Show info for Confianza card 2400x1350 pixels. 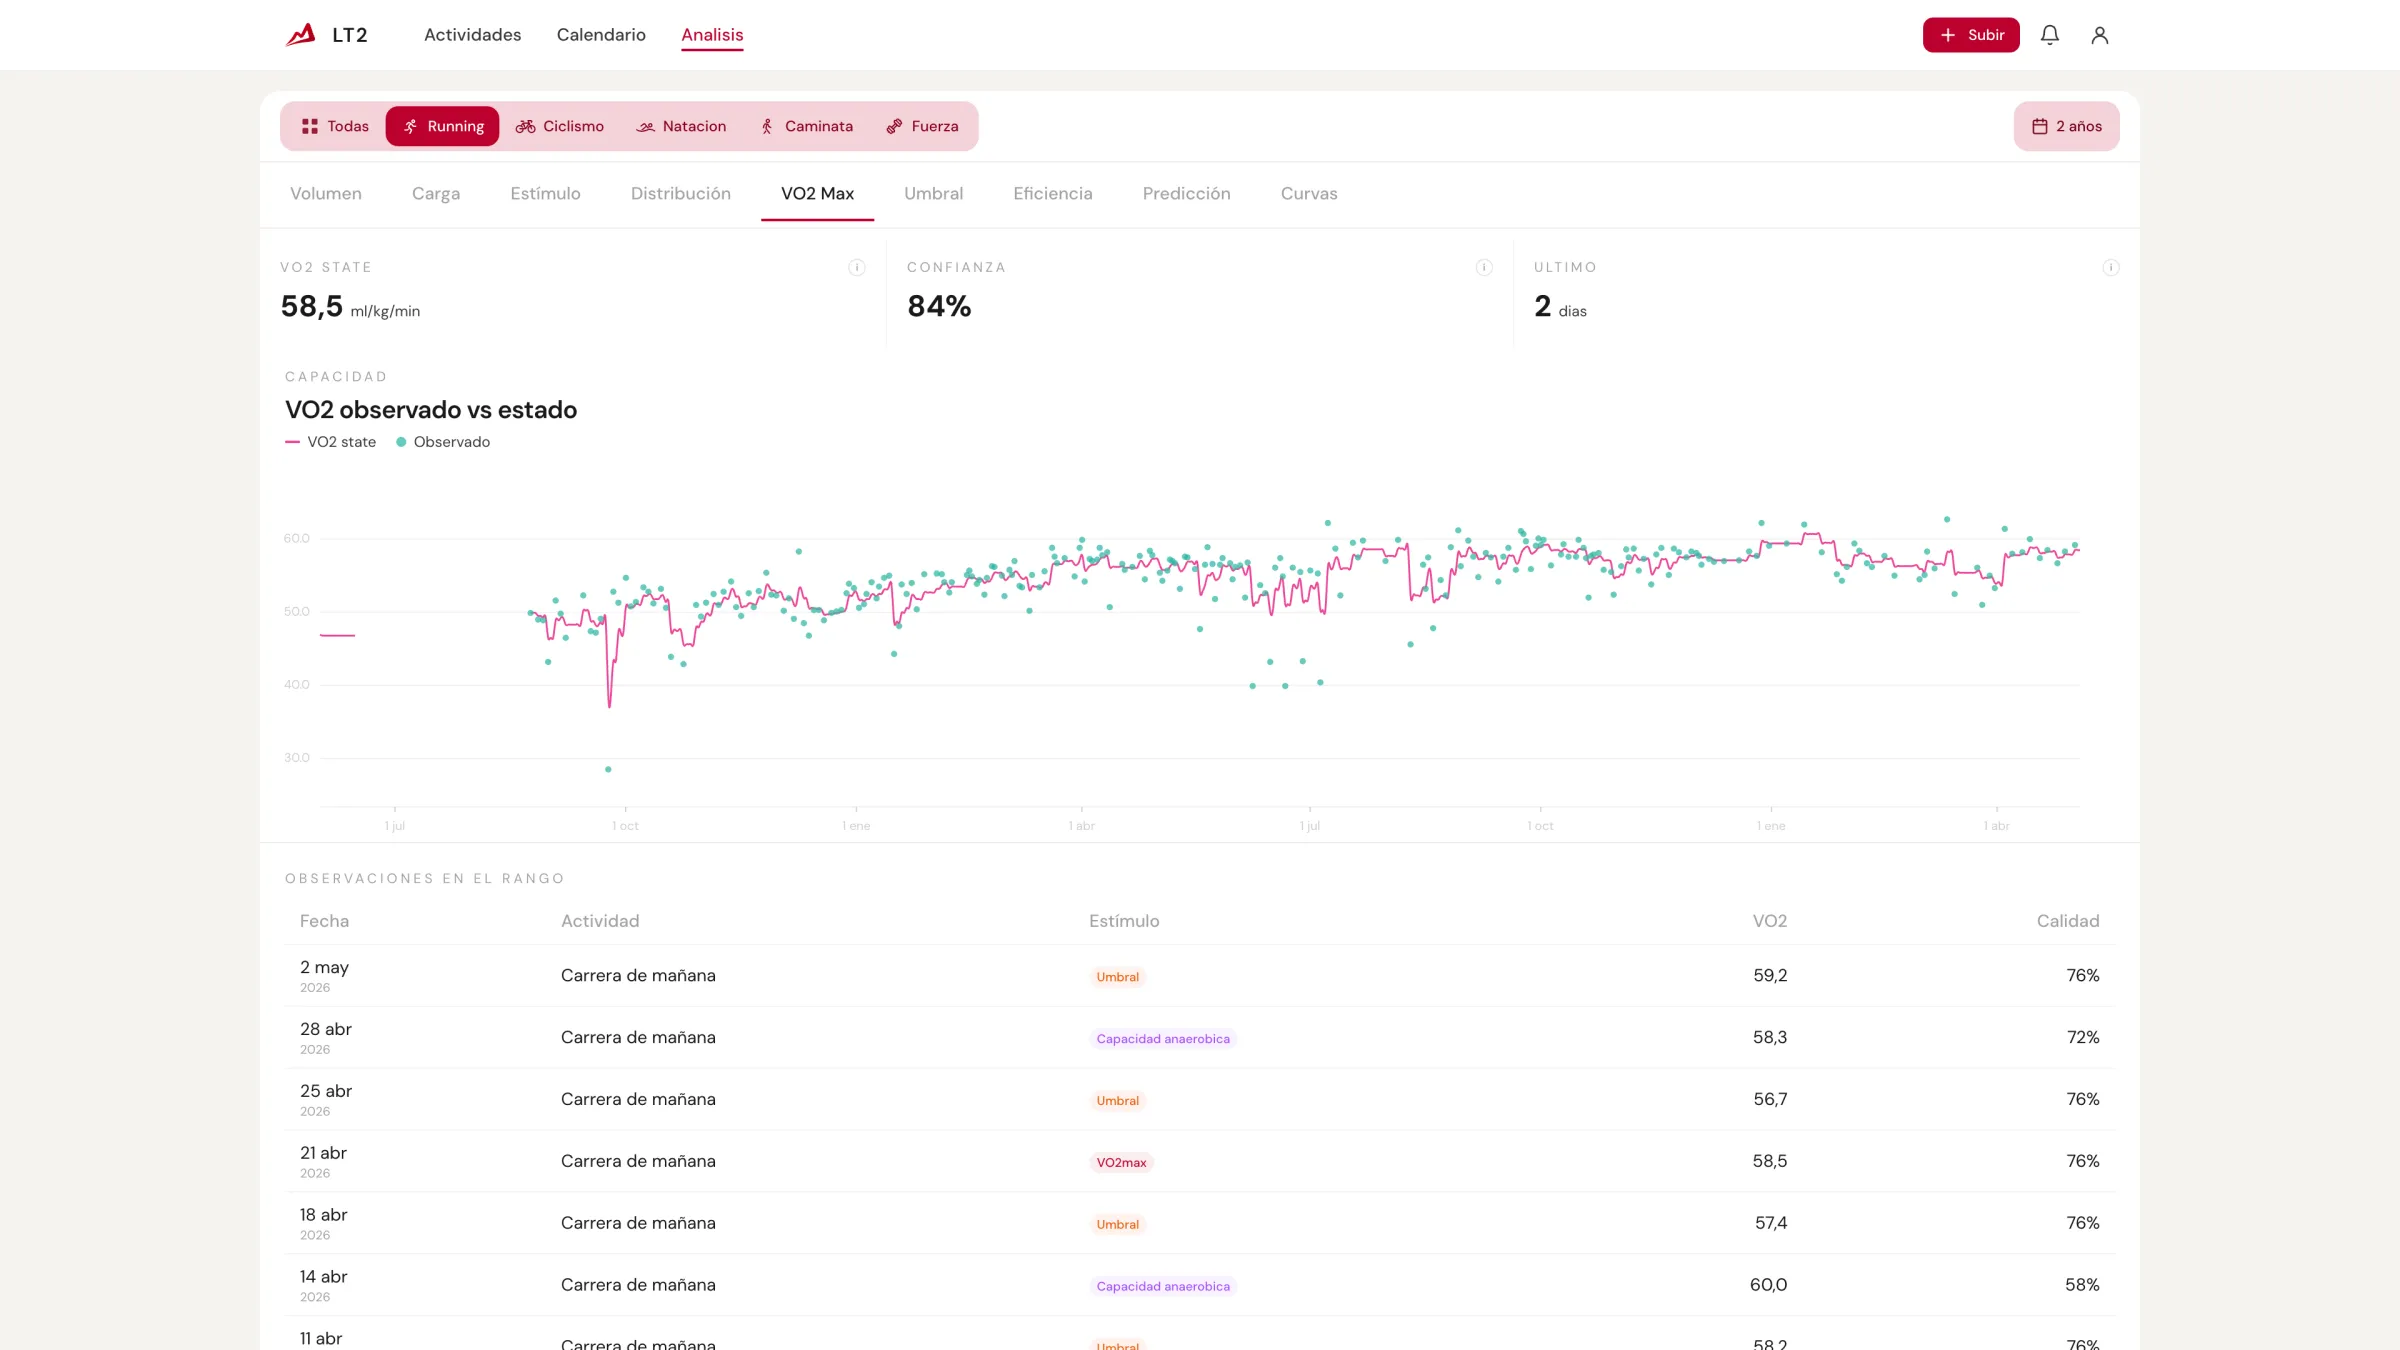(1483, 267)
